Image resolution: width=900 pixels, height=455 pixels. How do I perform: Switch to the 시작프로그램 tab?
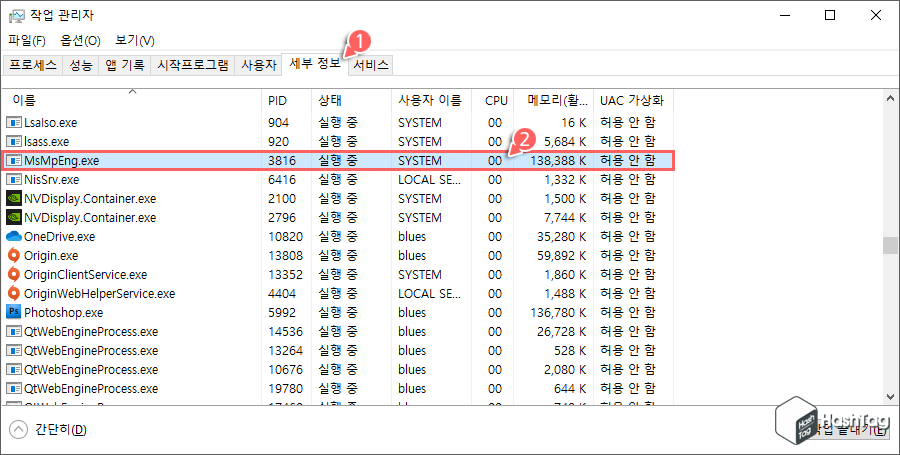(x=193, y=65)
